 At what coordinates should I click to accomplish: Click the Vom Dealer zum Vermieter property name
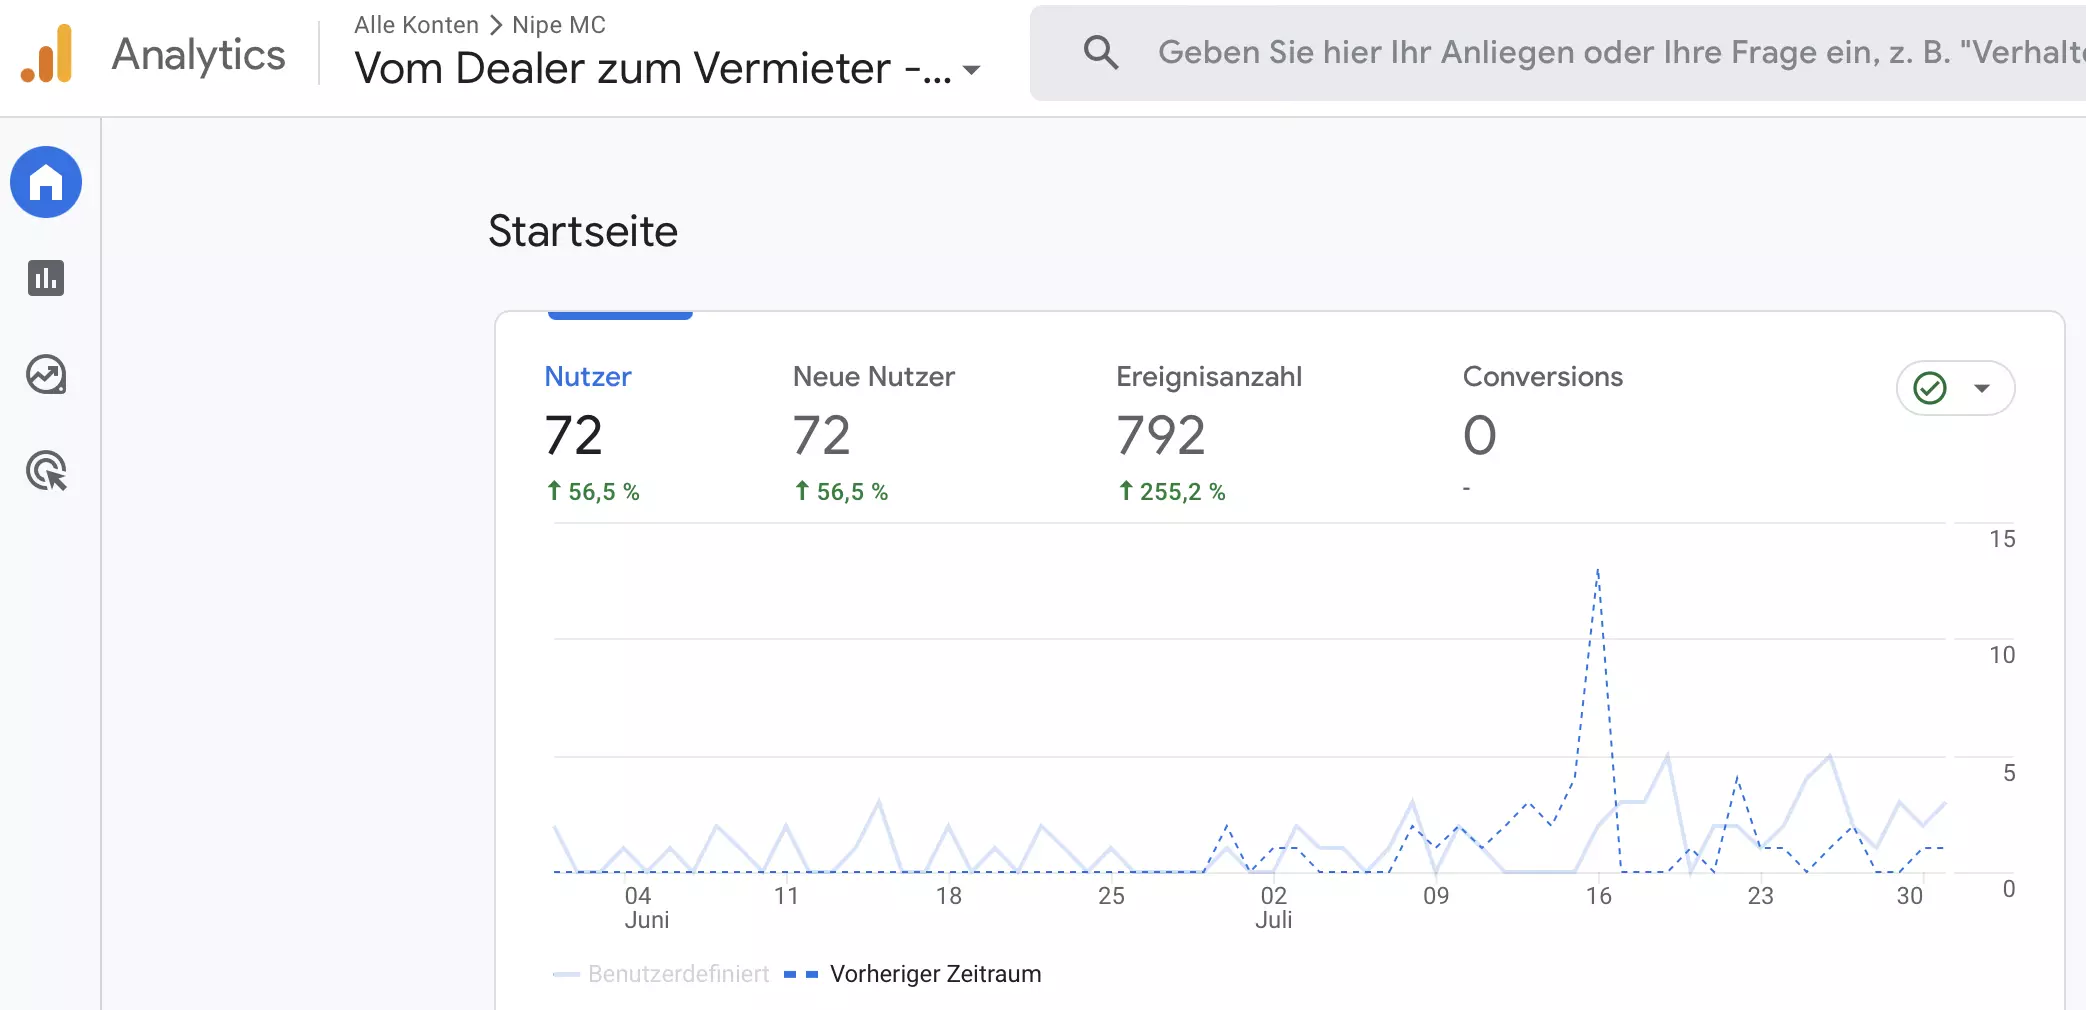(653, 68)
